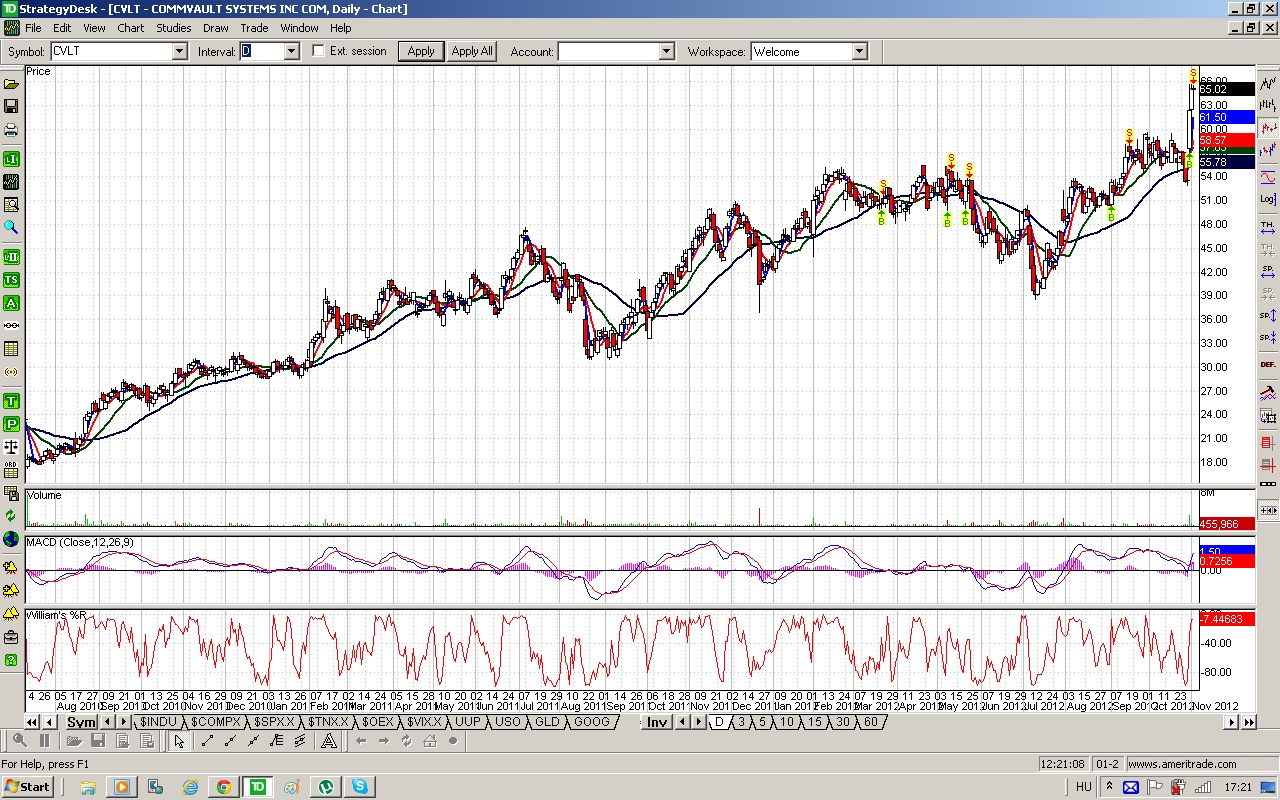Screen dimensions: 1280x800
Task: Click the MACD (Close,12,26,9) study label
Action: 79,543
